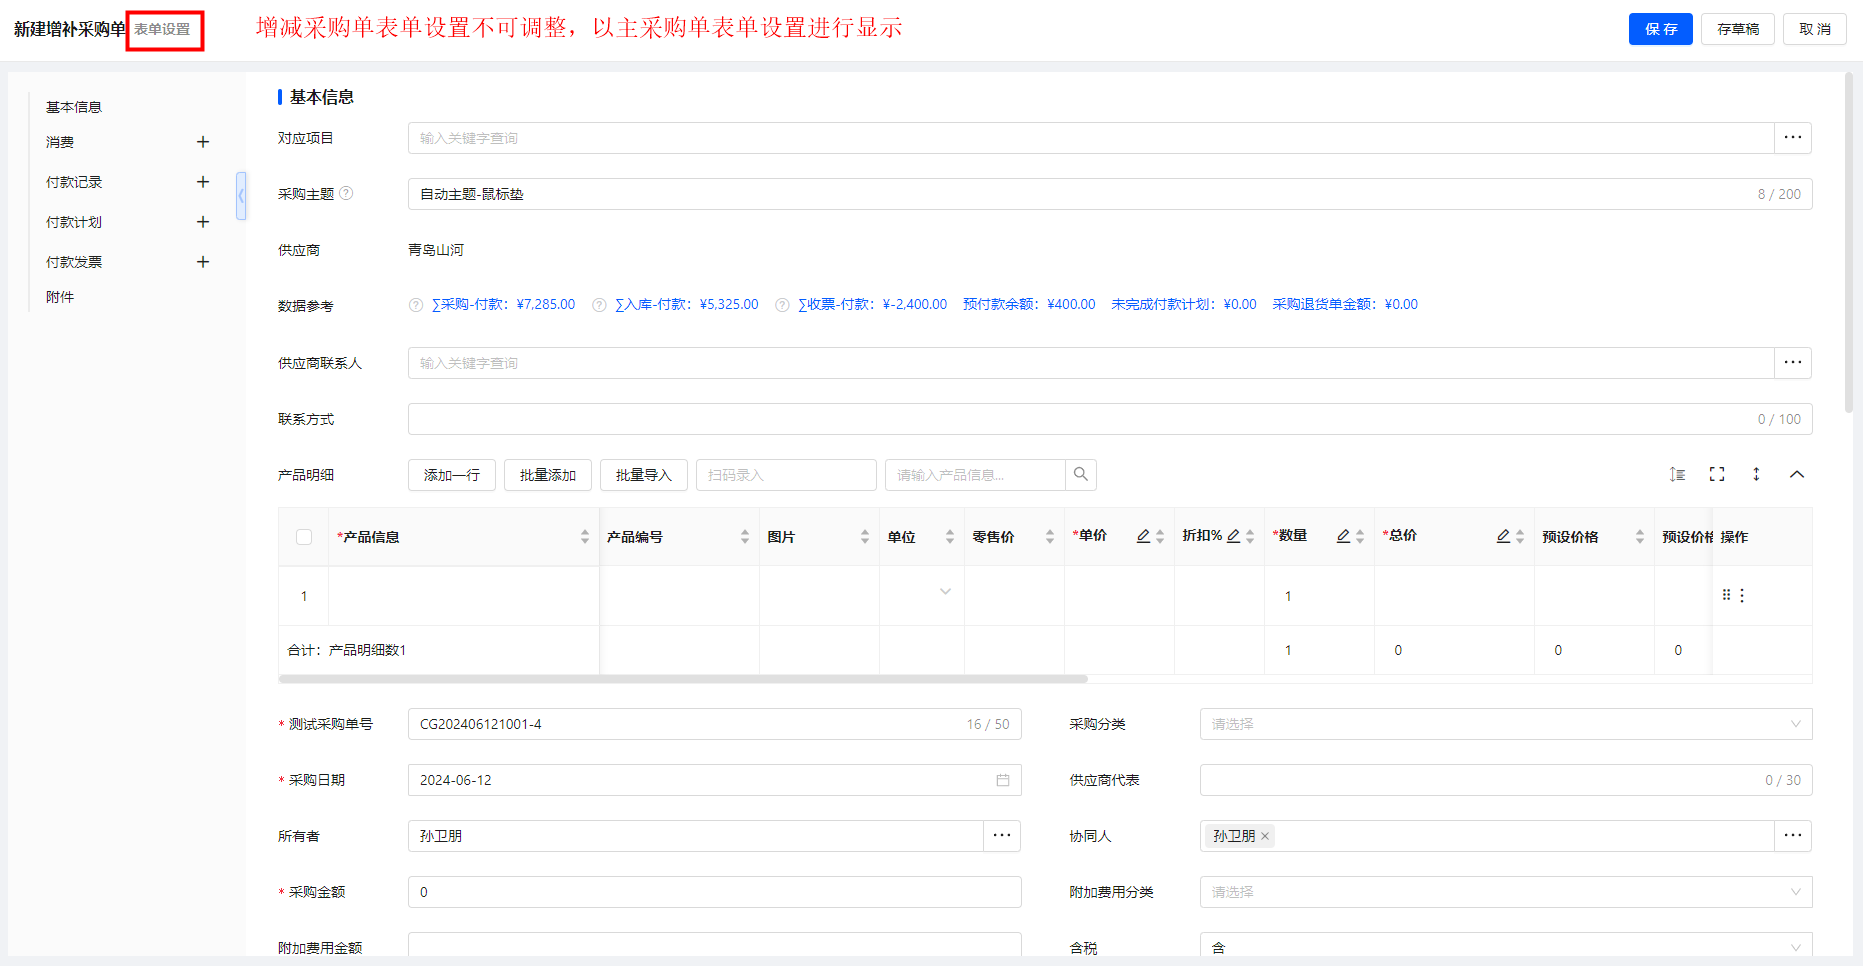Open the 附加费用分类 dropdown
1863x966 pixels.
[x=1506, y=892]
